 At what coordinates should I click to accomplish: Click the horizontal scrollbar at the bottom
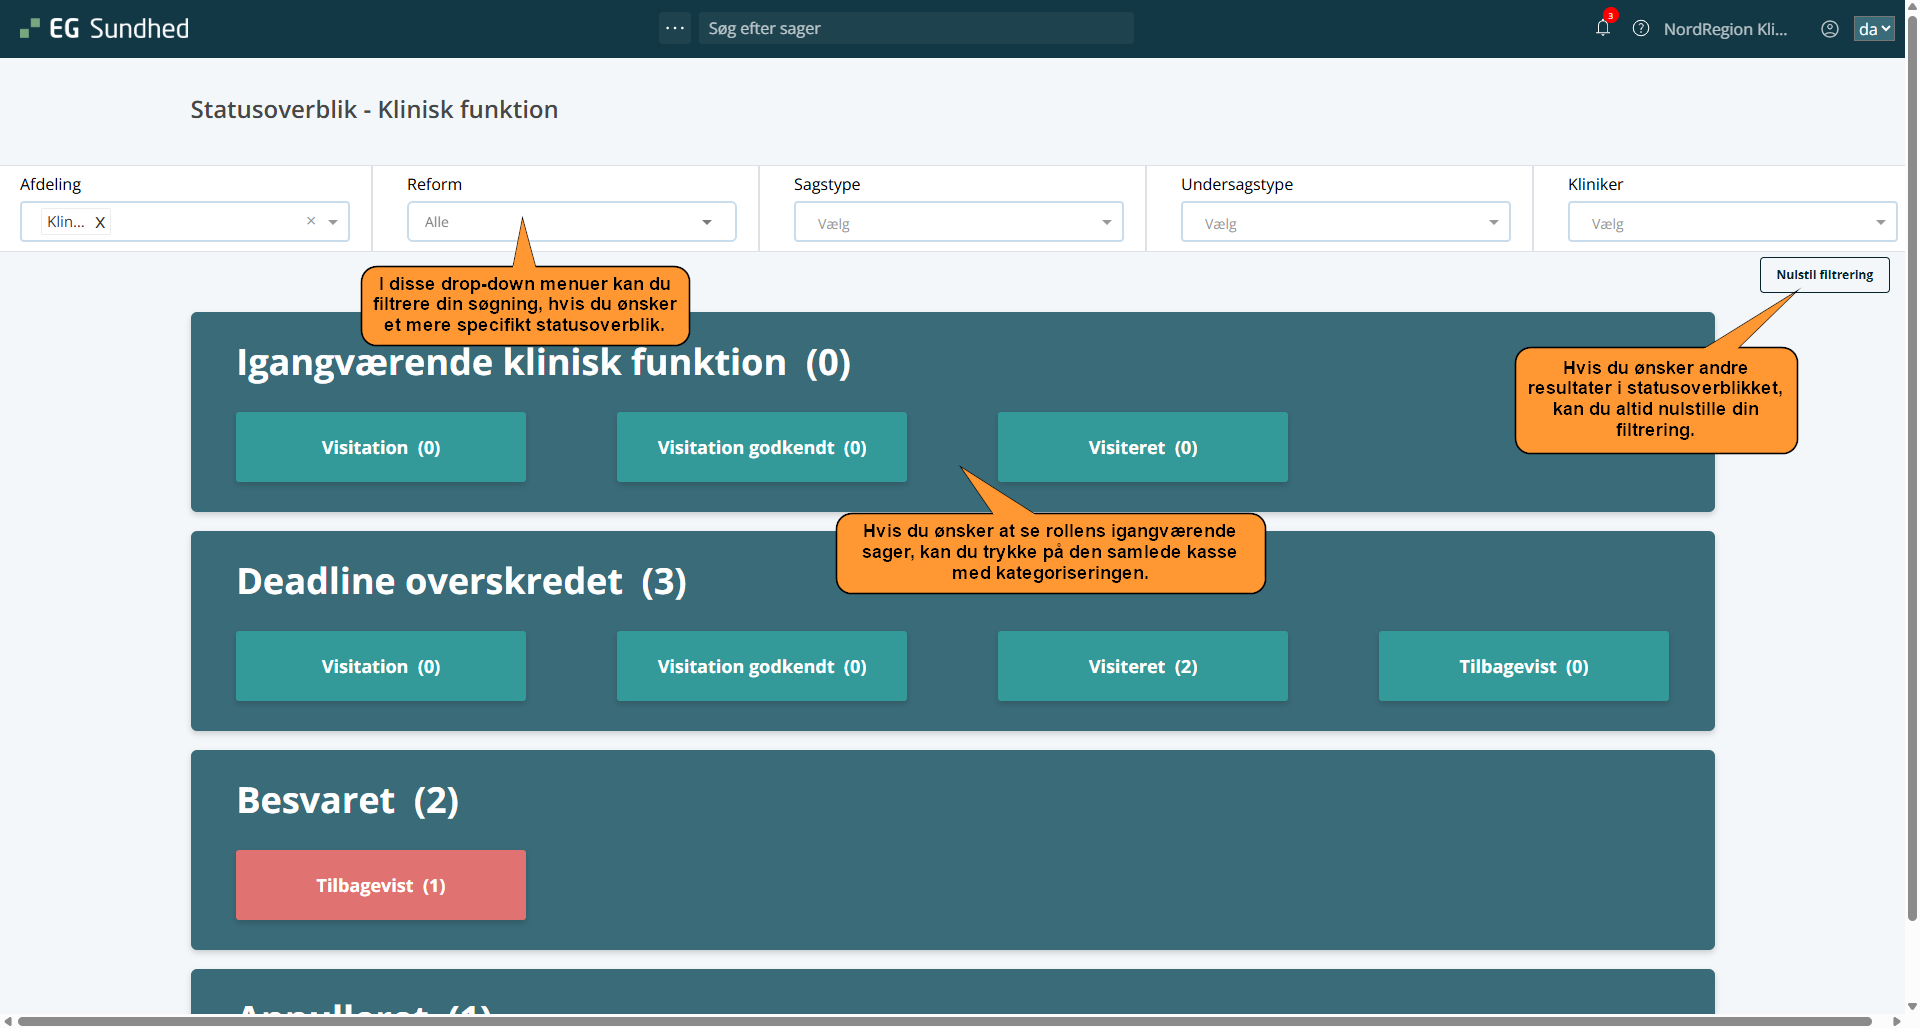pyautogui.click(x=944, y=1021)
